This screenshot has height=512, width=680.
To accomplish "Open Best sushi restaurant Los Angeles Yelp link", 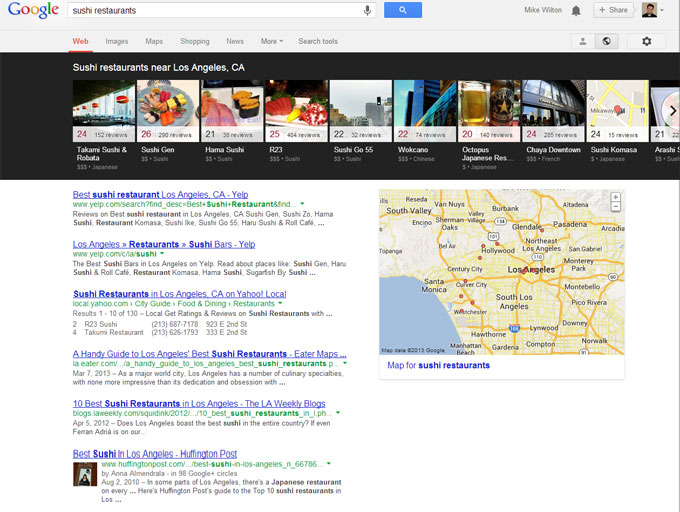I will click(160, 195).
